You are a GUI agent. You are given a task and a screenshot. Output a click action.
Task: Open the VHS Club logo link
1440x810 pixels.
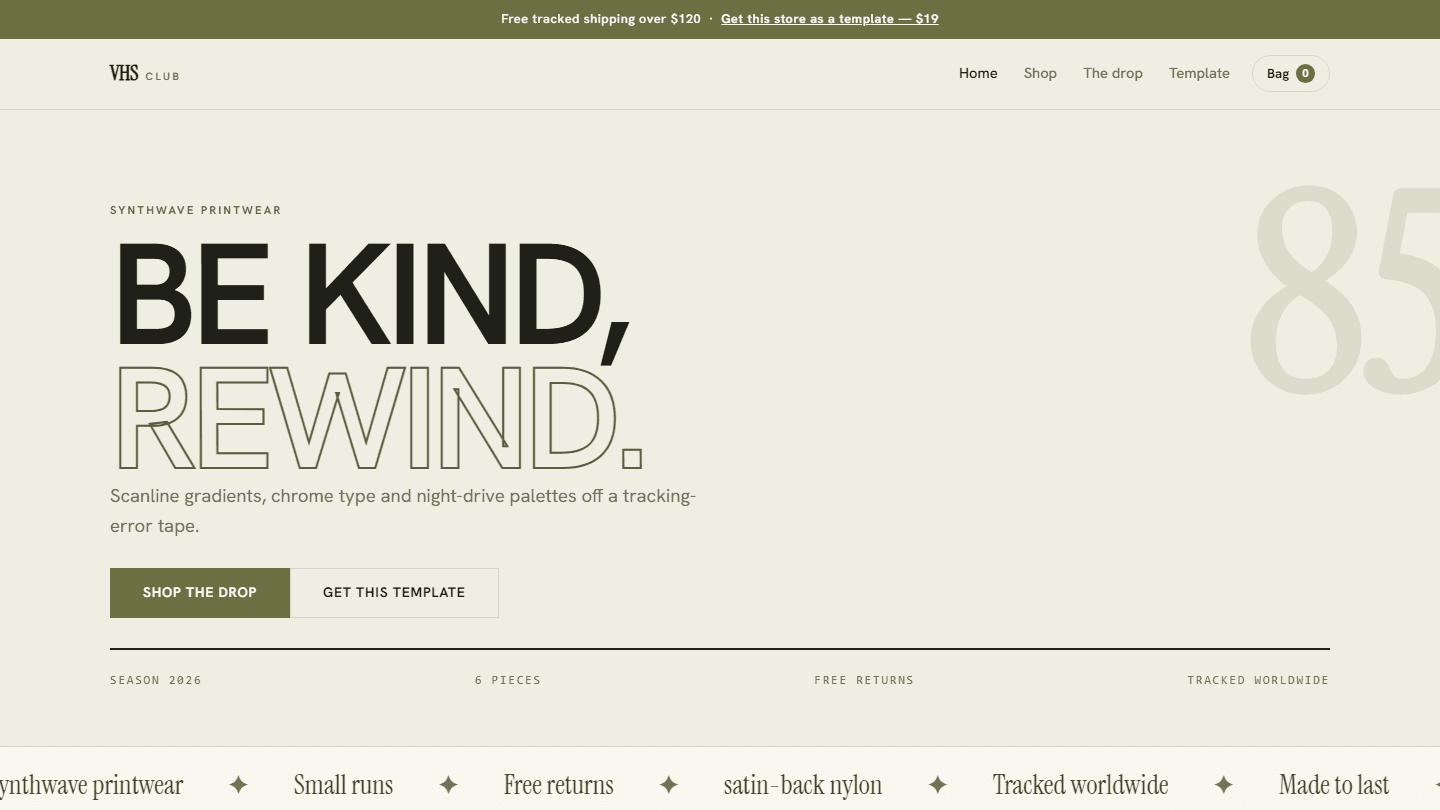tap(145, 73)
